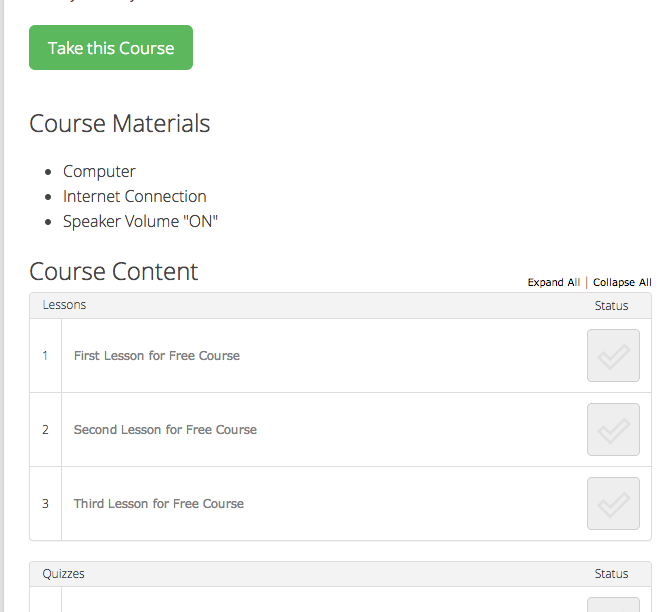Select lesson number 3 in the list
This screenshot has width=667, height=612.
[45, 504]
